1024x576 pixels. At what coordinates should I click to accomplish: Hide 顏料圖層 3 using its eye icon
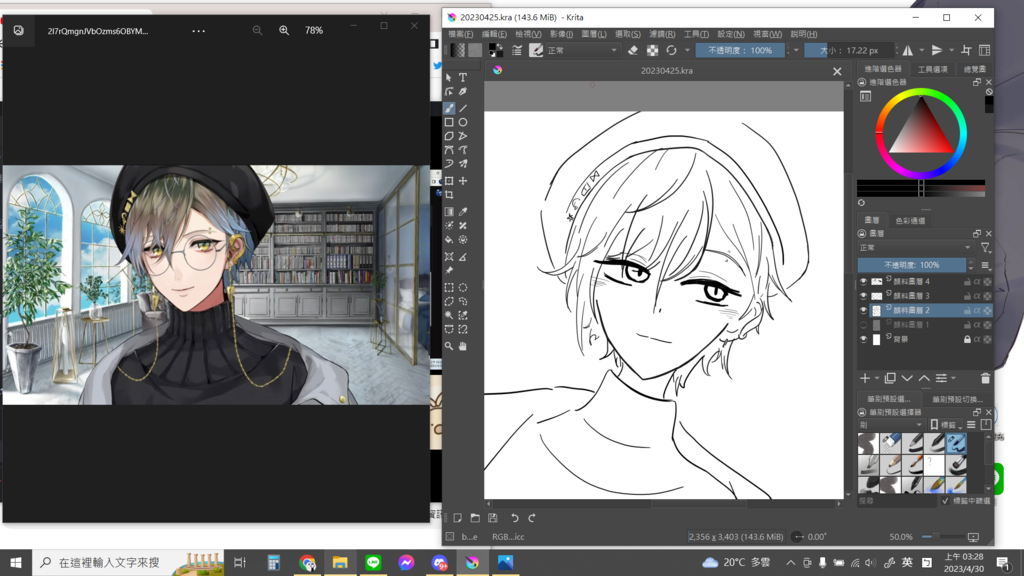863,296
